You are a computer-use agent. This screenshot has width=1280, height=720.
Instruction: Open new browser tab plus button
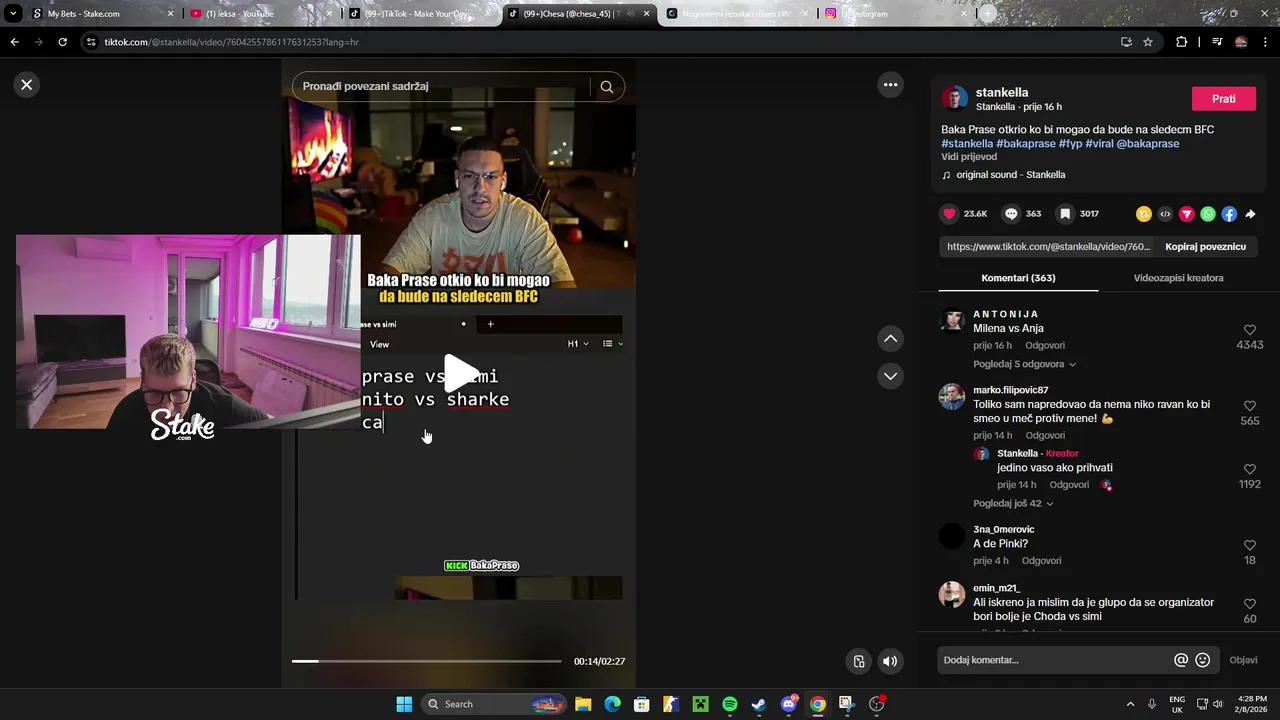click(x=987, y=14)
